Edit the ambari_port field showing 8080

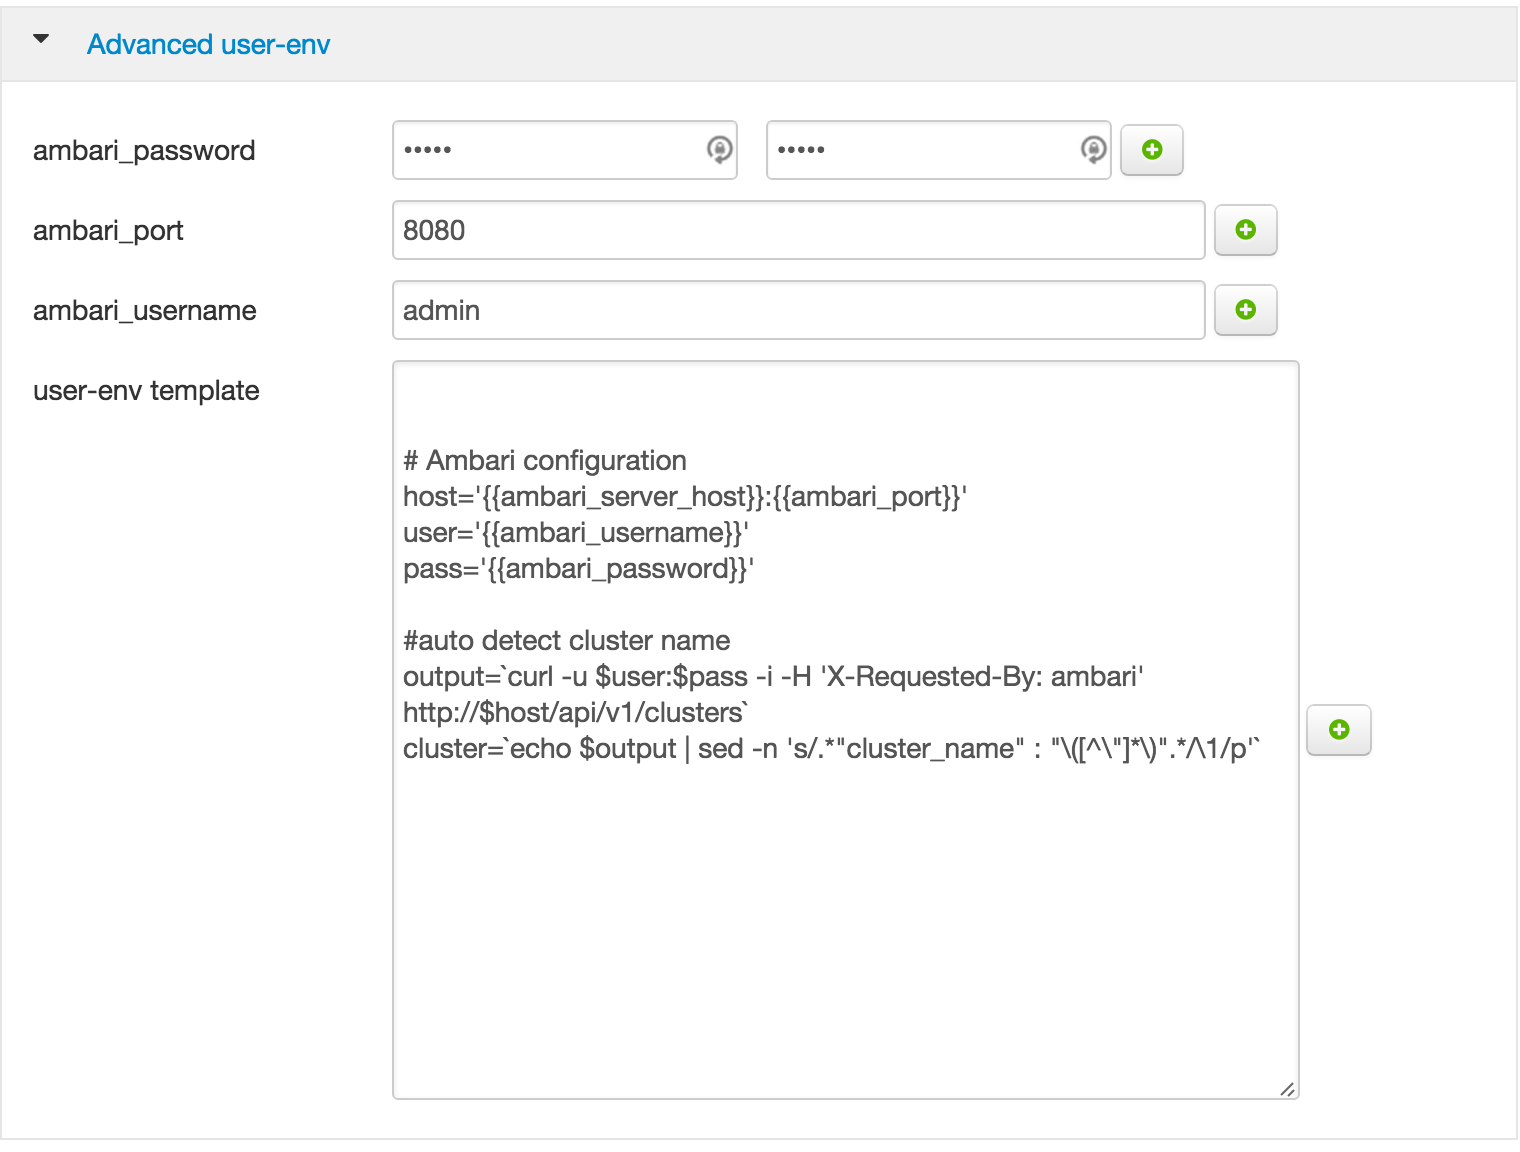click(799, 230)
